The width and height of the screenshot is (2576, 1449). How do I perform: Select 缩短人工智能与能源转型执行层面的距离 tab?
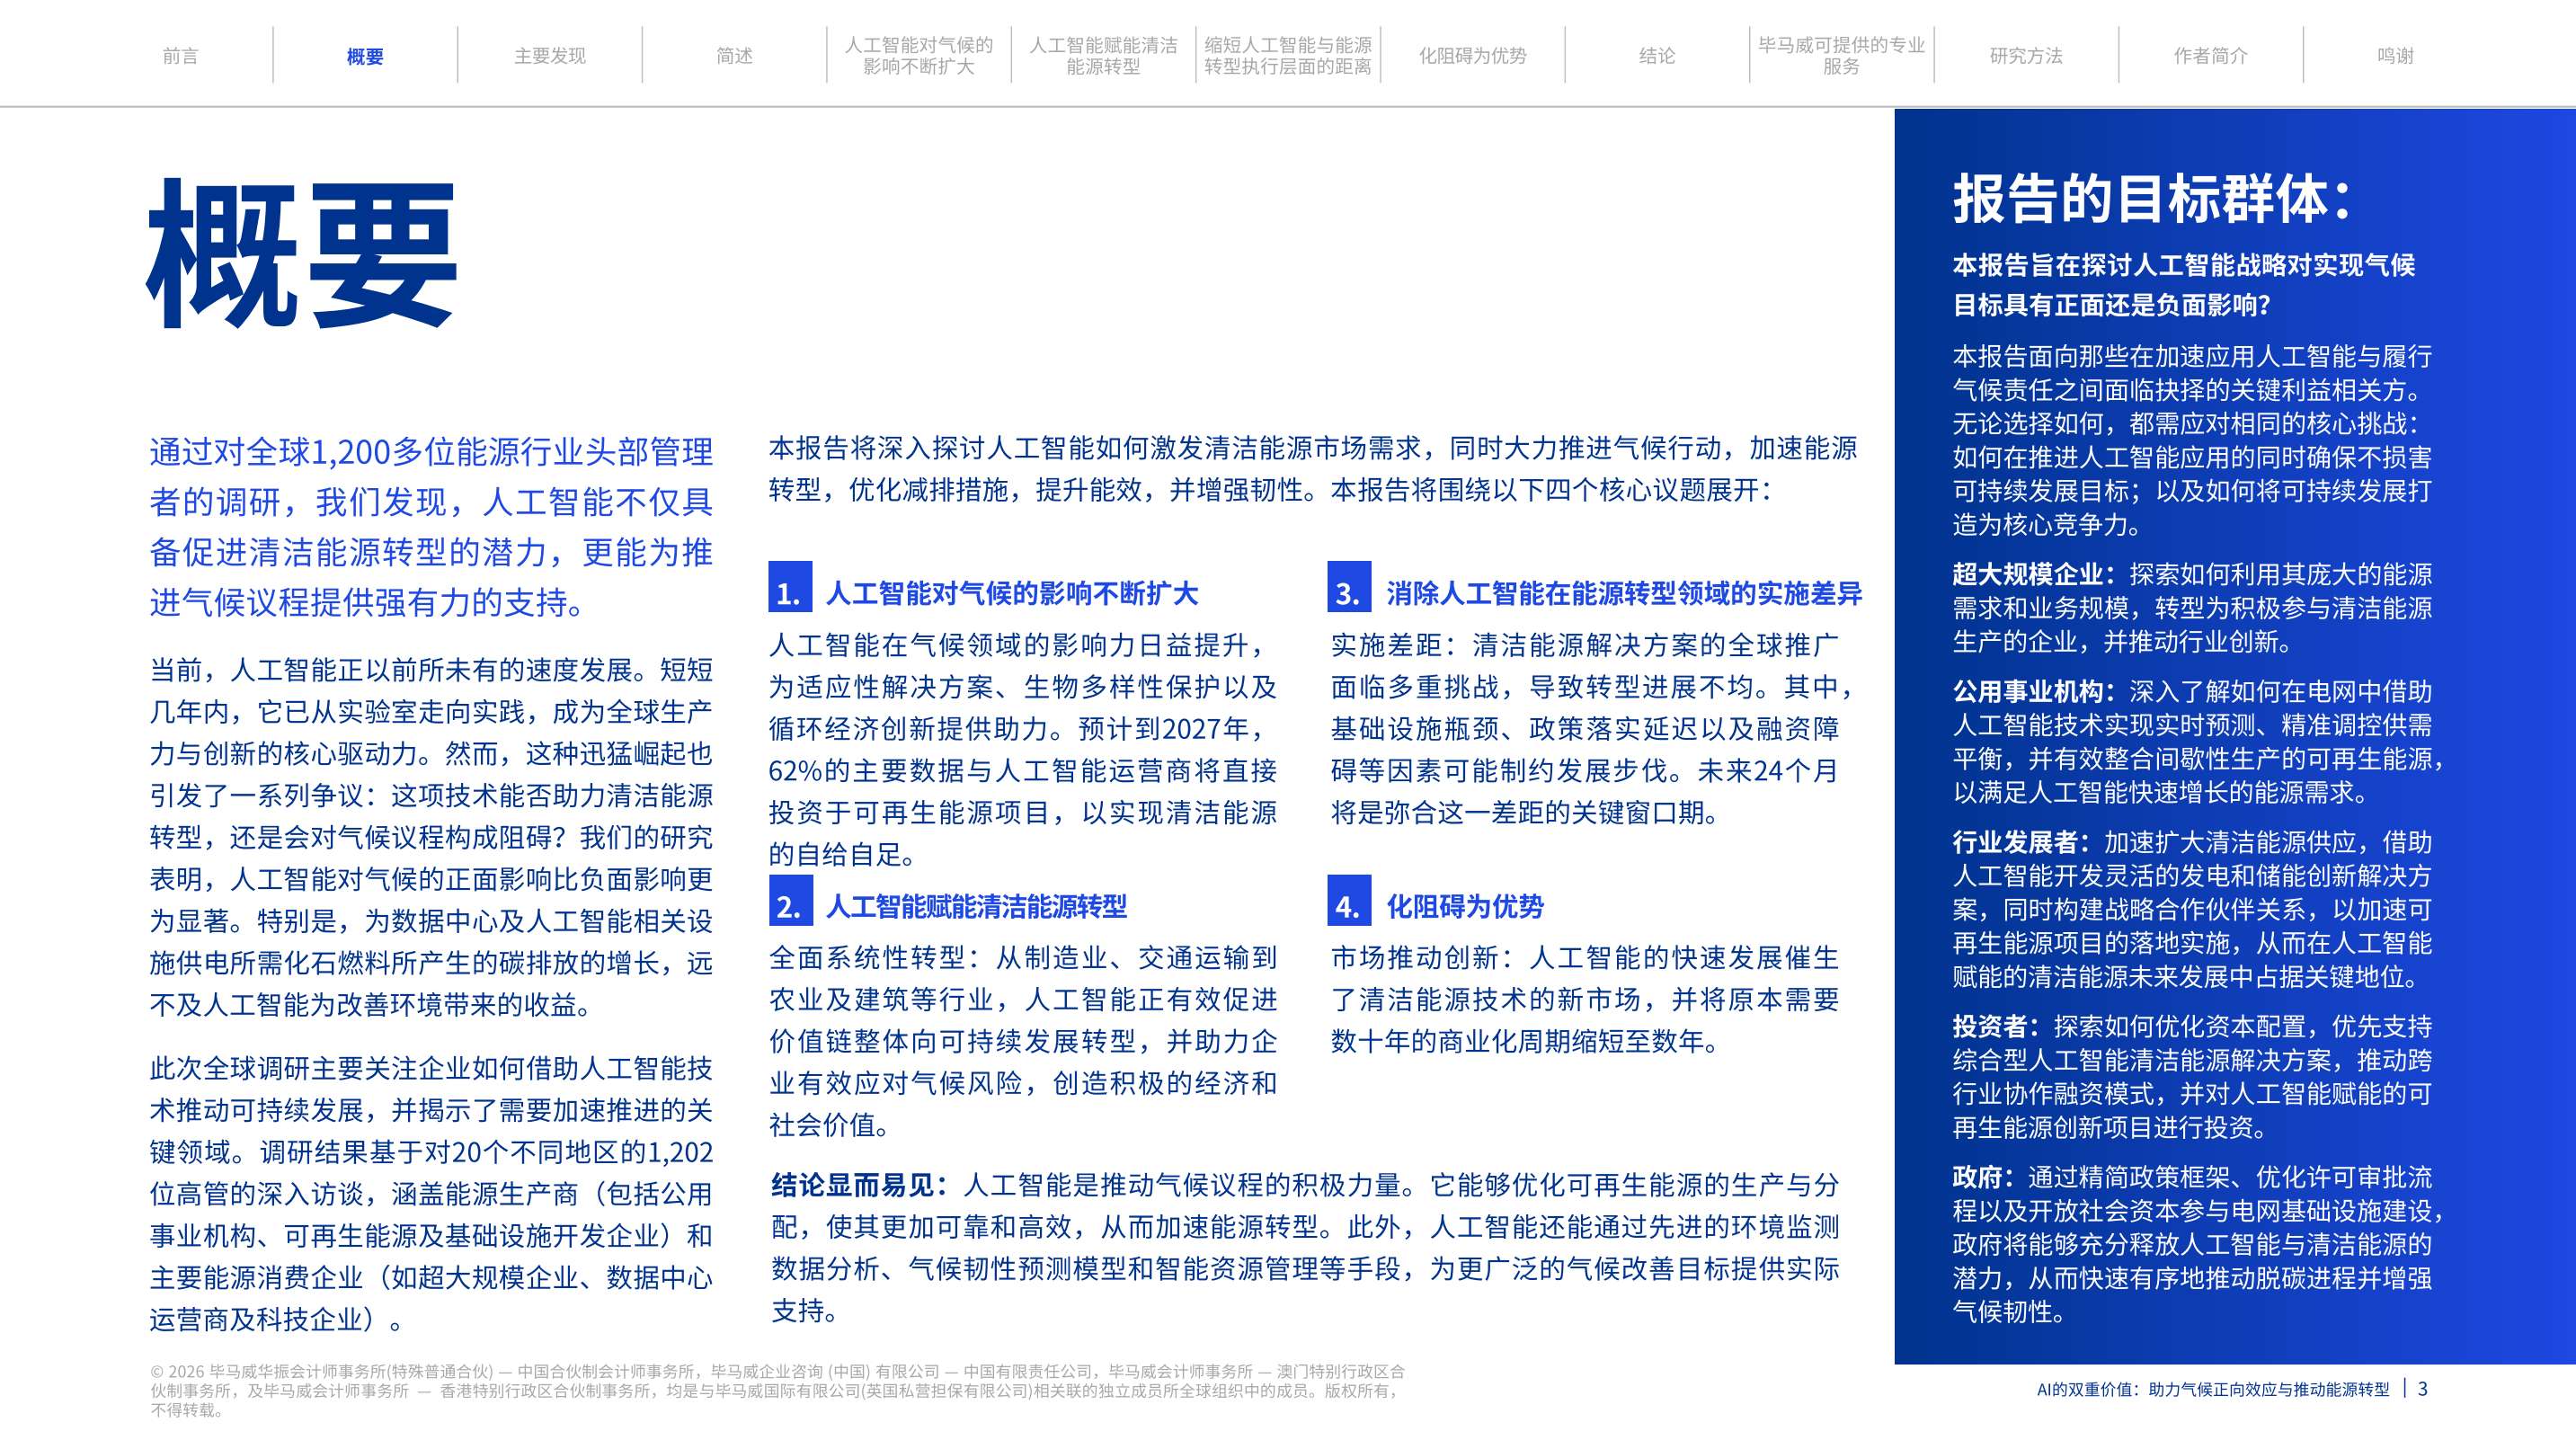tap(1288, 56)
